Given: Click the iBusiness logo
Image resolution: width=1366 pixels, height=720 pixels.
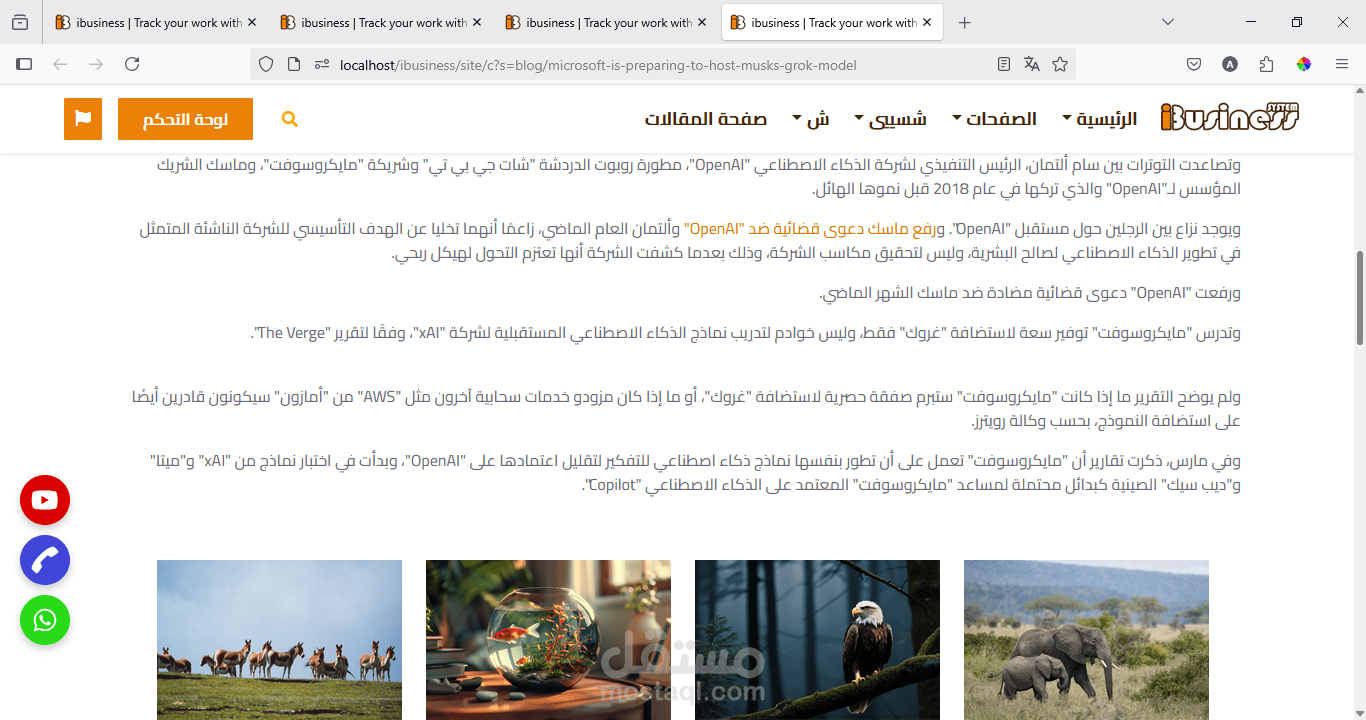Looking at the screenshot, I should click(x=1230, y=118).
